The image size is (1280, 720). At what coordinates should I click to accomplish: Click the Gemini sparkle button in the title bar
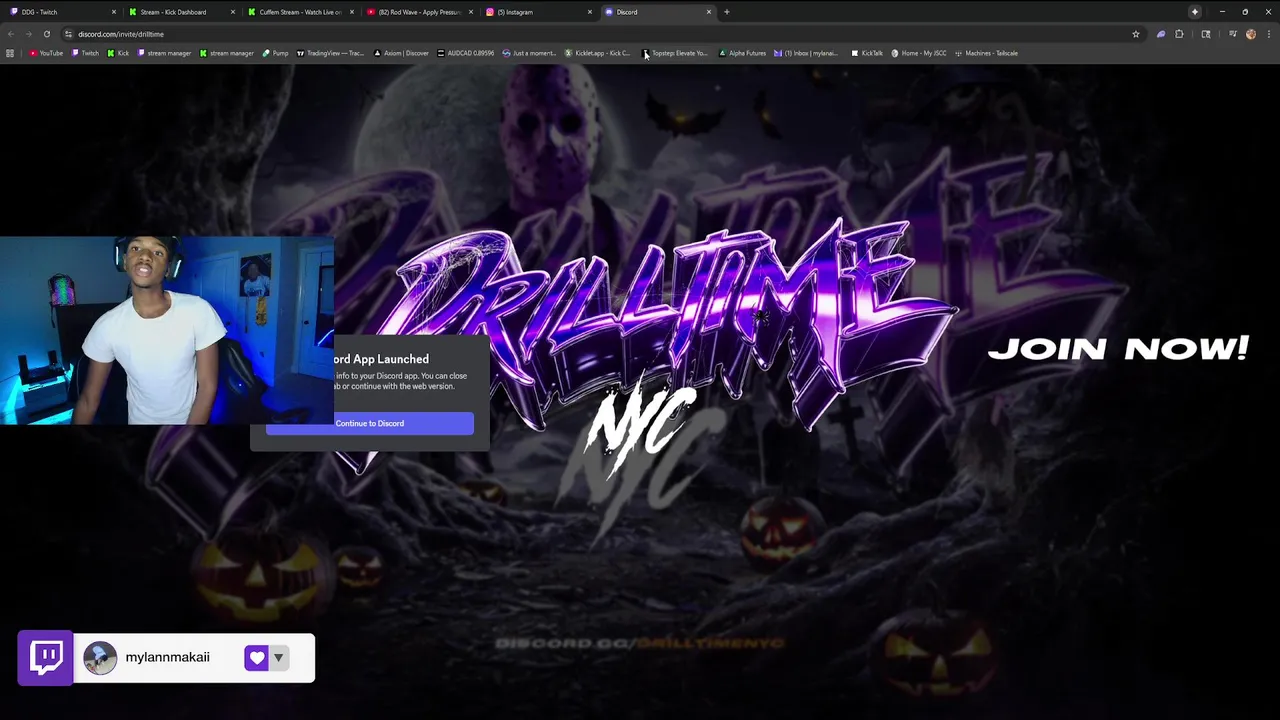[1195, 12]
